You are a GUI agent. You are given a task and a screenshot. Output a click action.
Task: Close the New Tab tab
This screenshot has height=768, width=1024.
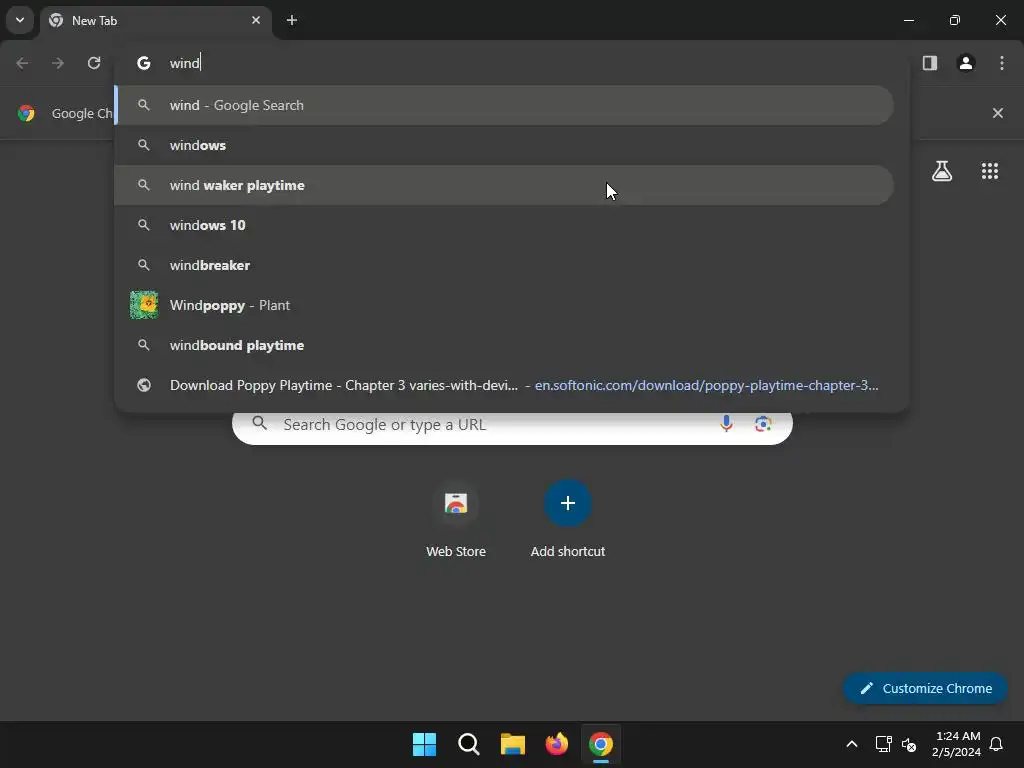(256, 20)
